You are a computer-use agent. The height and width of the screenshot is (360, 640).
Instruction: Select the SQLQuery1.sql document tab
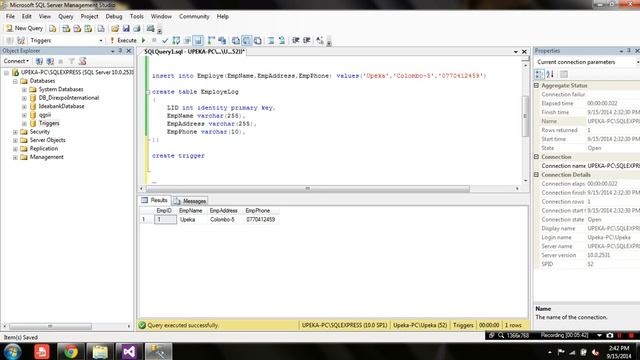pos(194,52)
